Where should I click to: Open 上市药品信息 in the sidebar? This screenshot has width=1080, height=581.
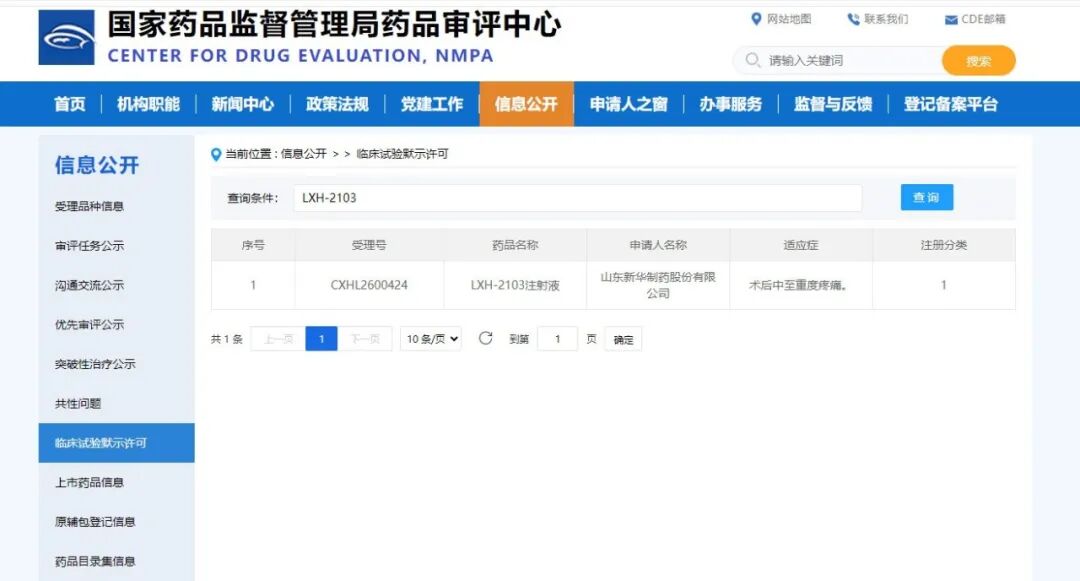pos(90,483)
